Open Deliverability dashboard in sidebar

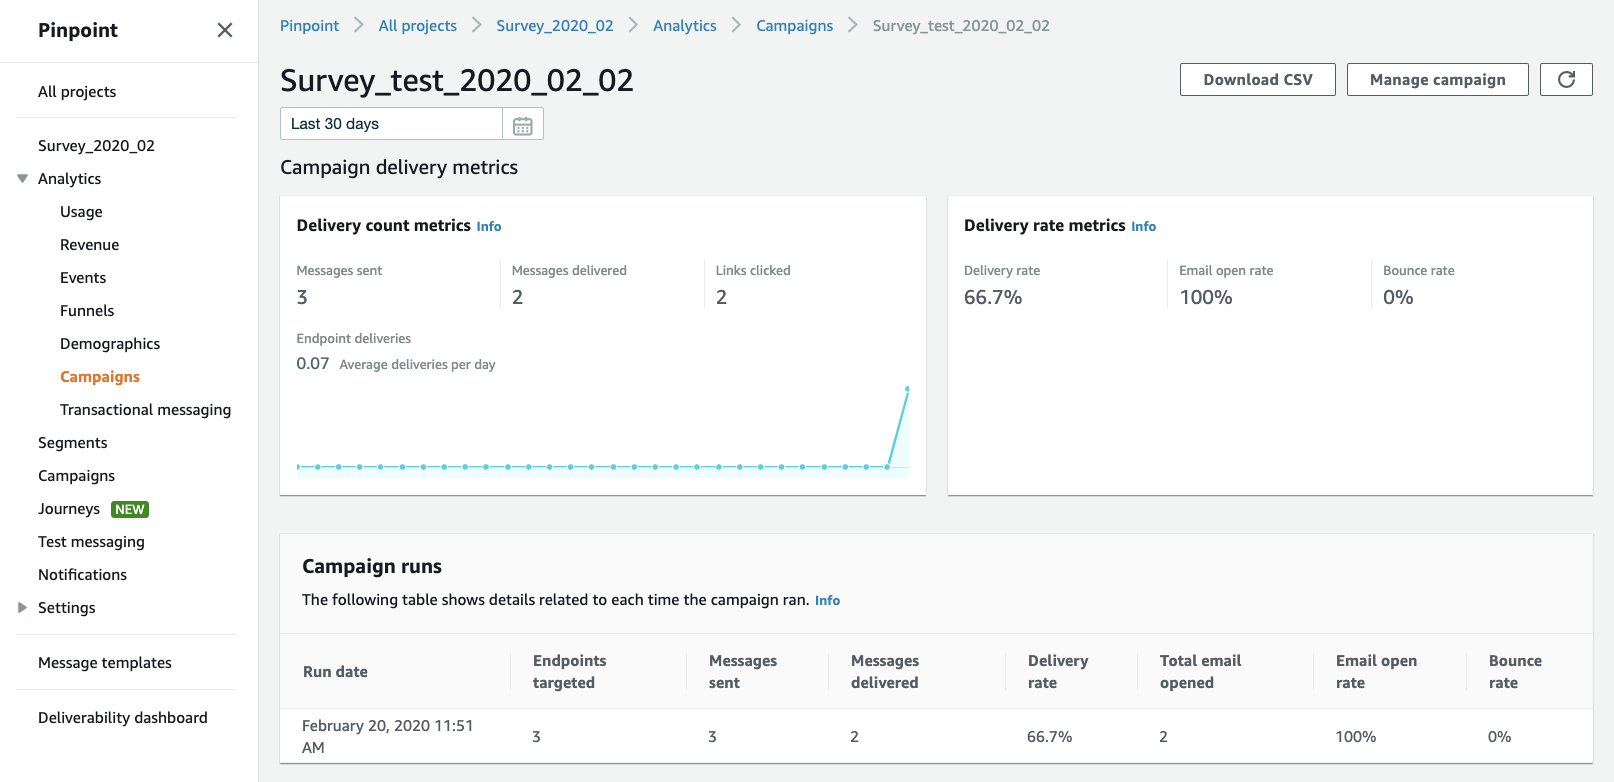tap(123, 718)
